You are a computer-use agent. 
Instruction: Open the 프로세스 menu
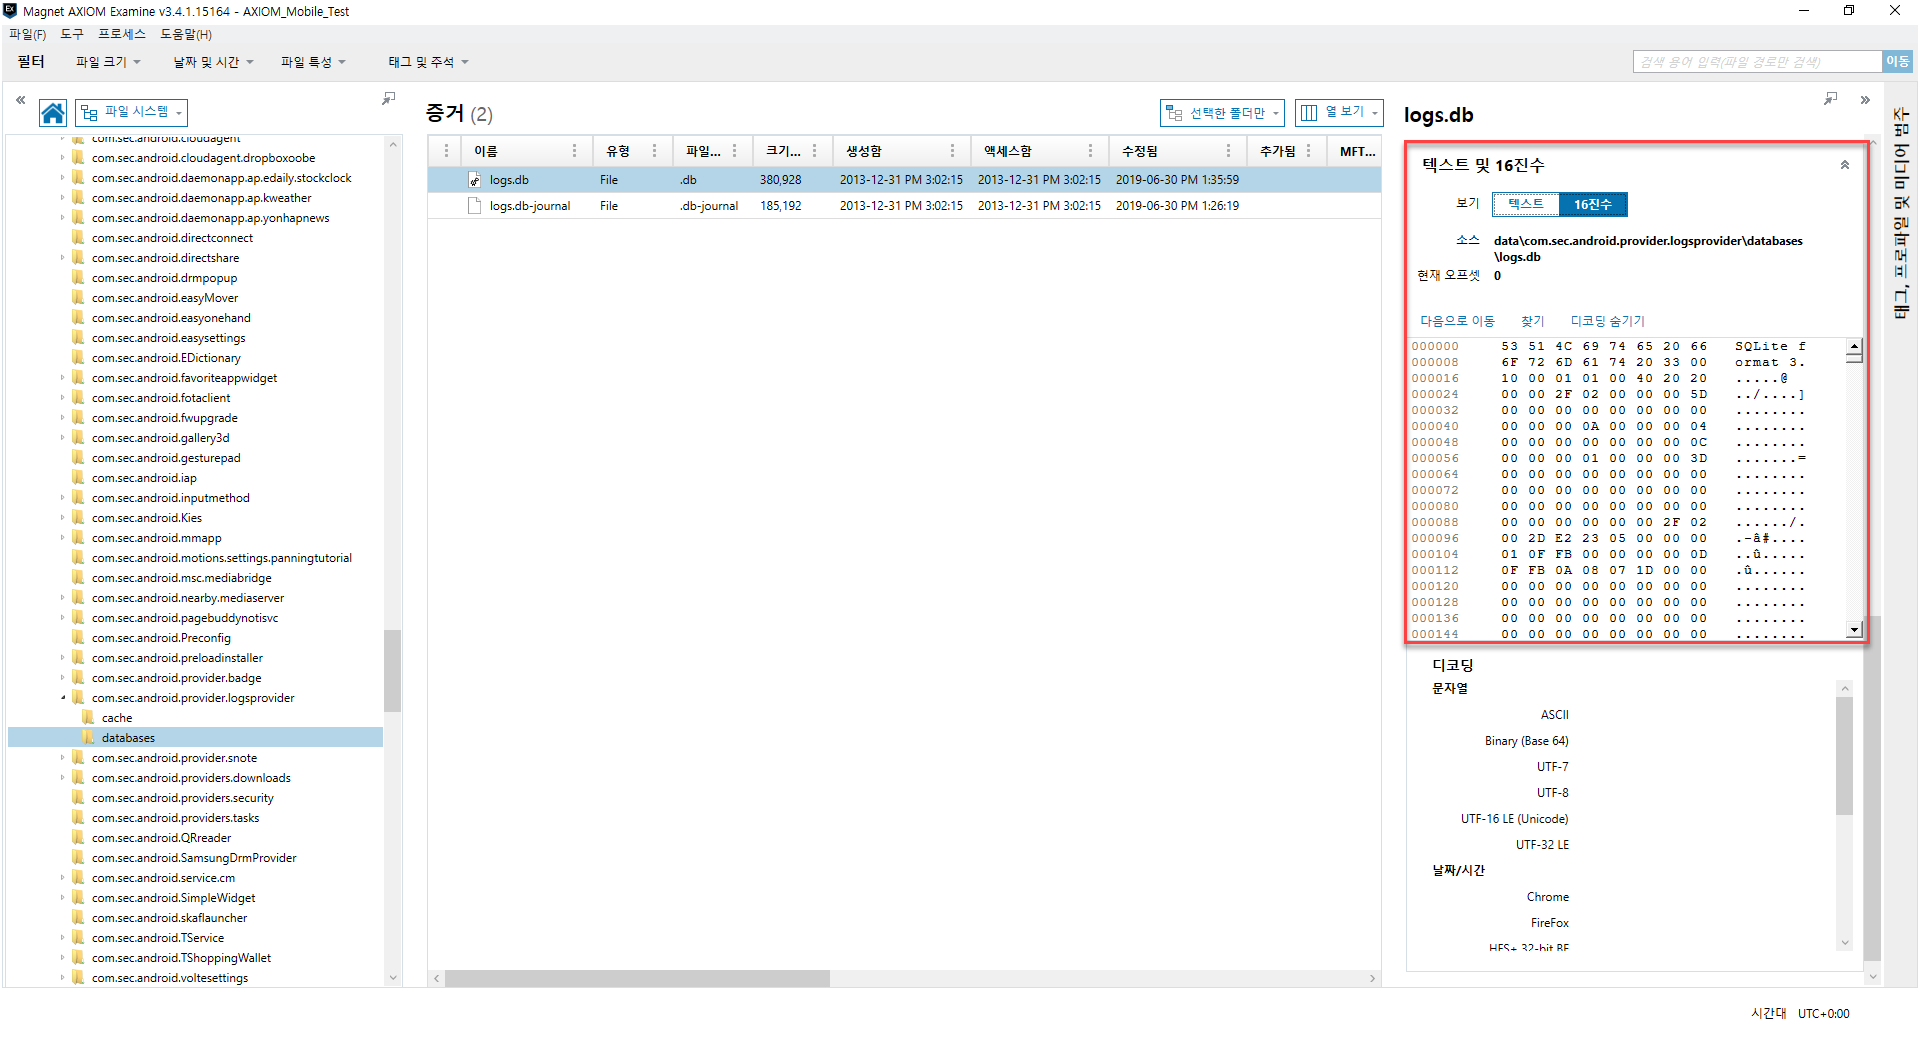122,34
